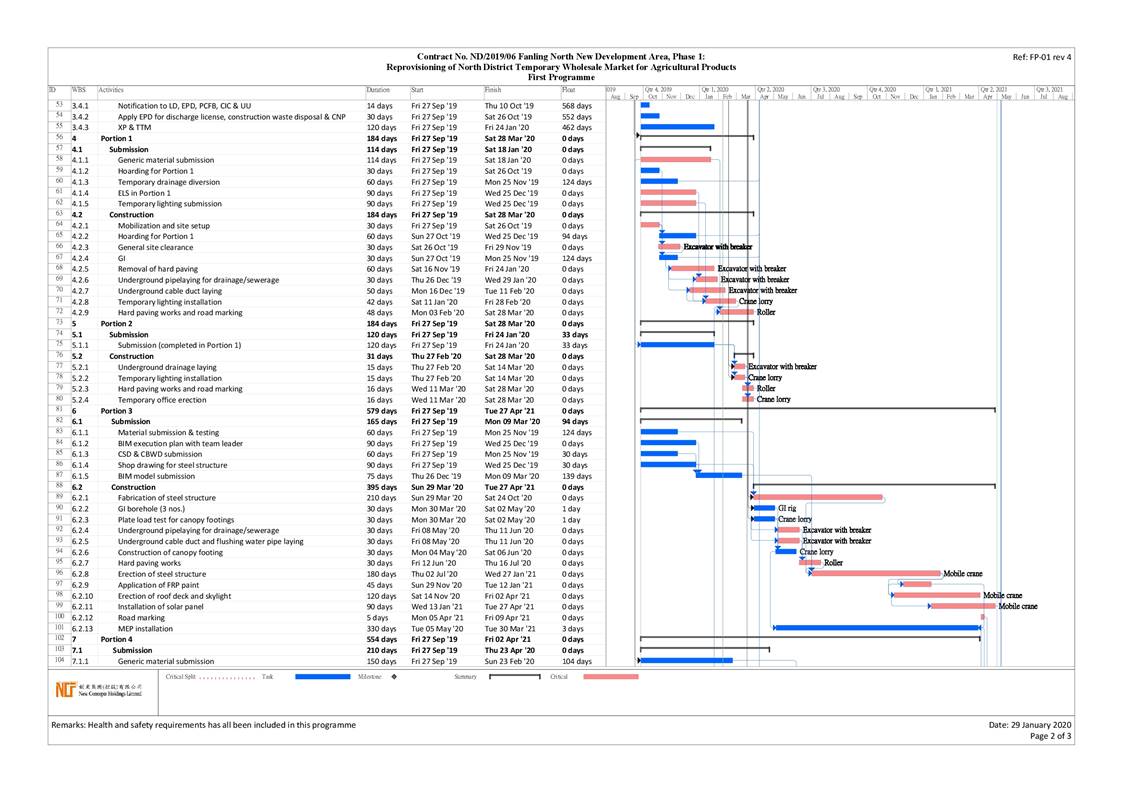Click the Milestone diamond symbol in legend
Viewport: 1123px width, 793px height.
[x=393, y=677]
